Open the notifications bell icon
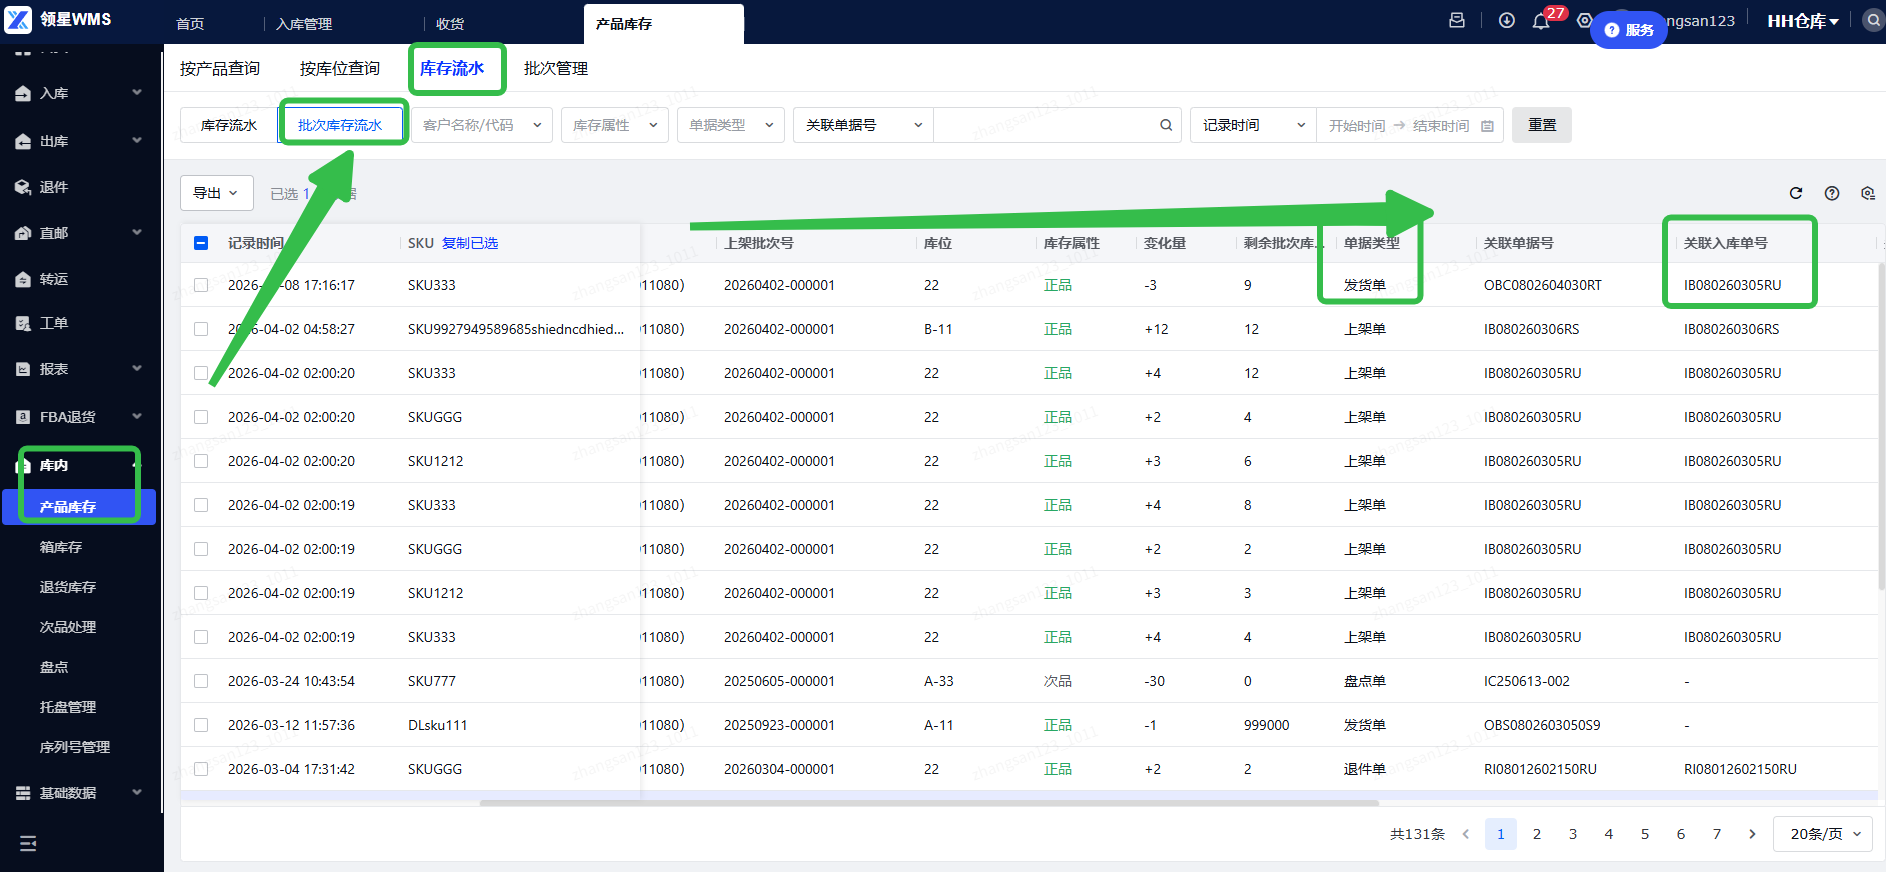Viewport: 1886px width, 872px height. tap(1541, 21)
